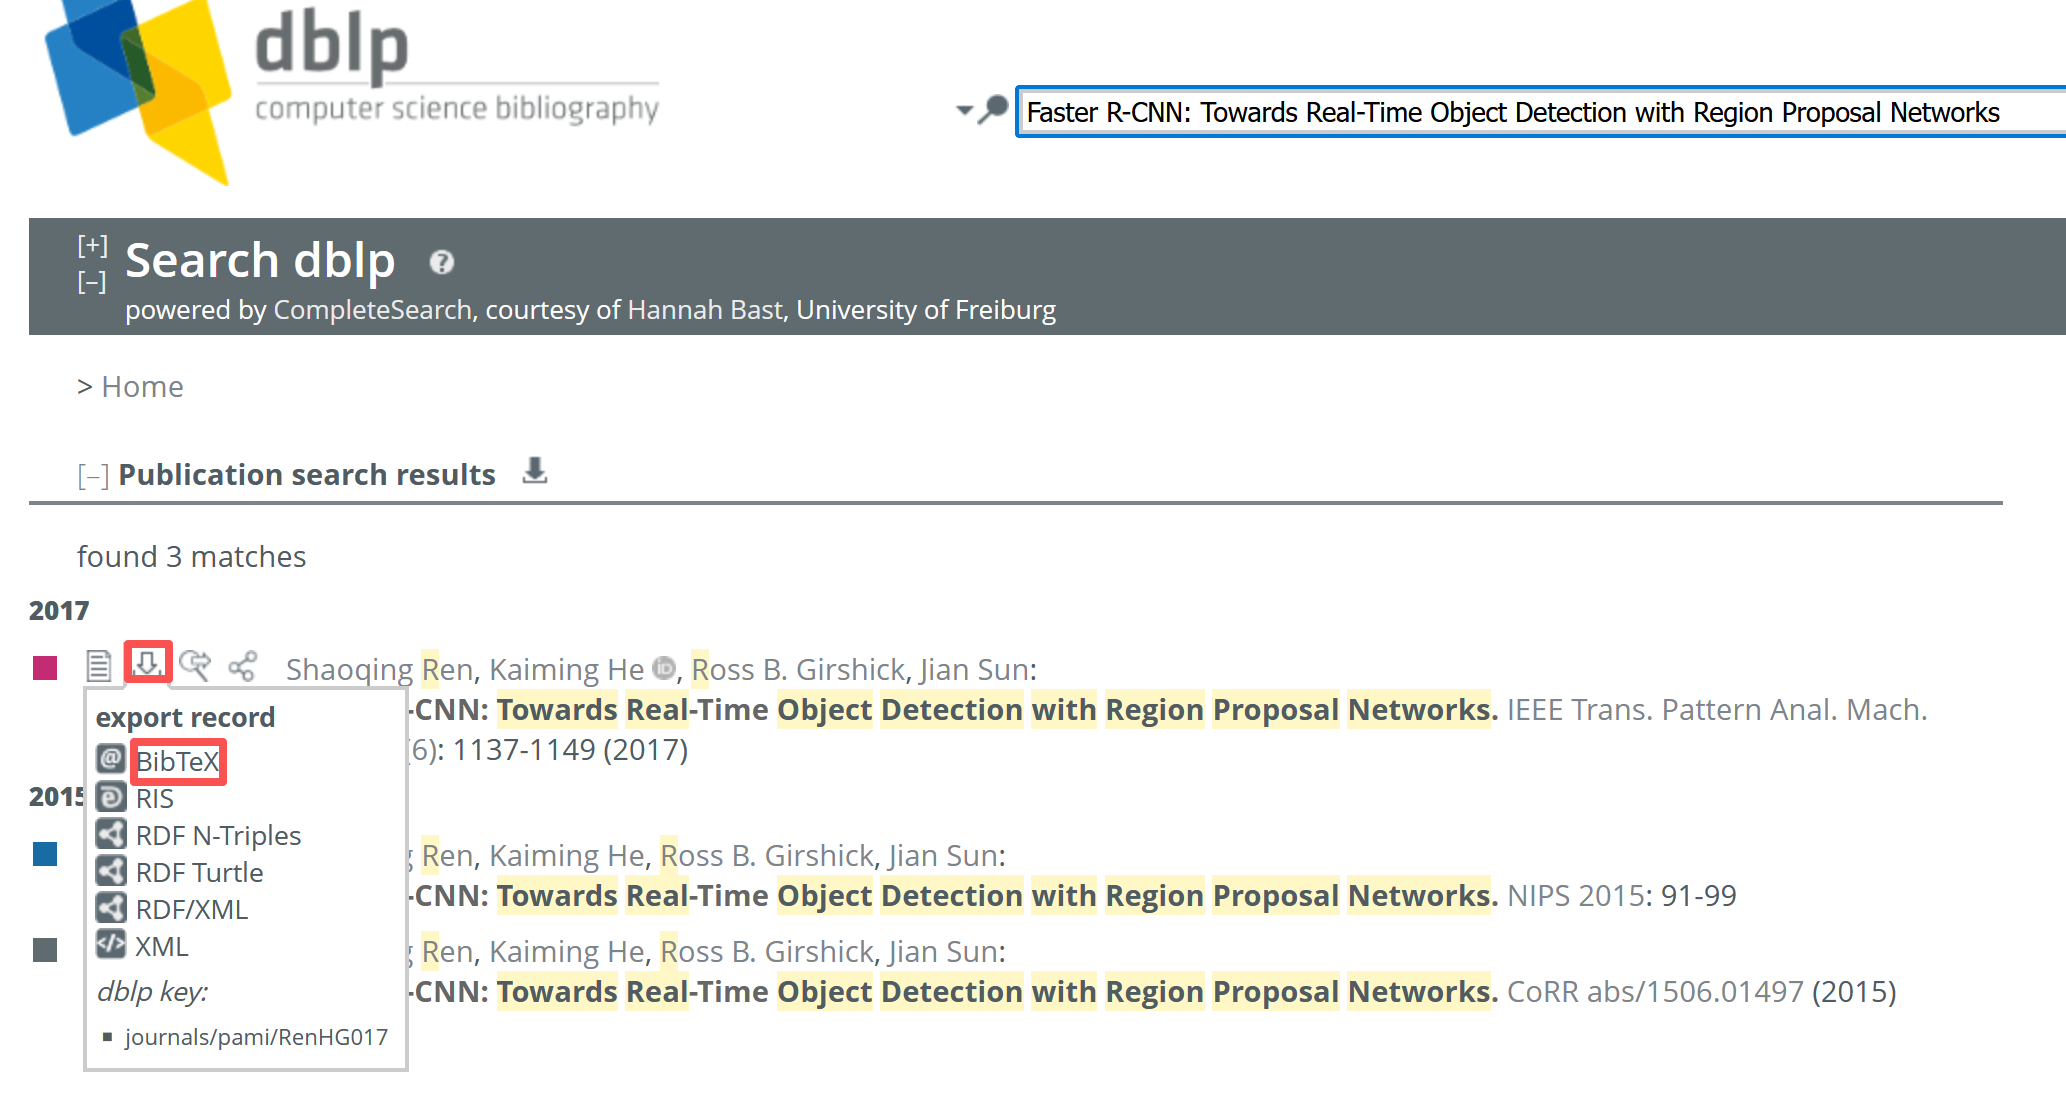
Task: Select the XML export option
Action: (161, 947)
